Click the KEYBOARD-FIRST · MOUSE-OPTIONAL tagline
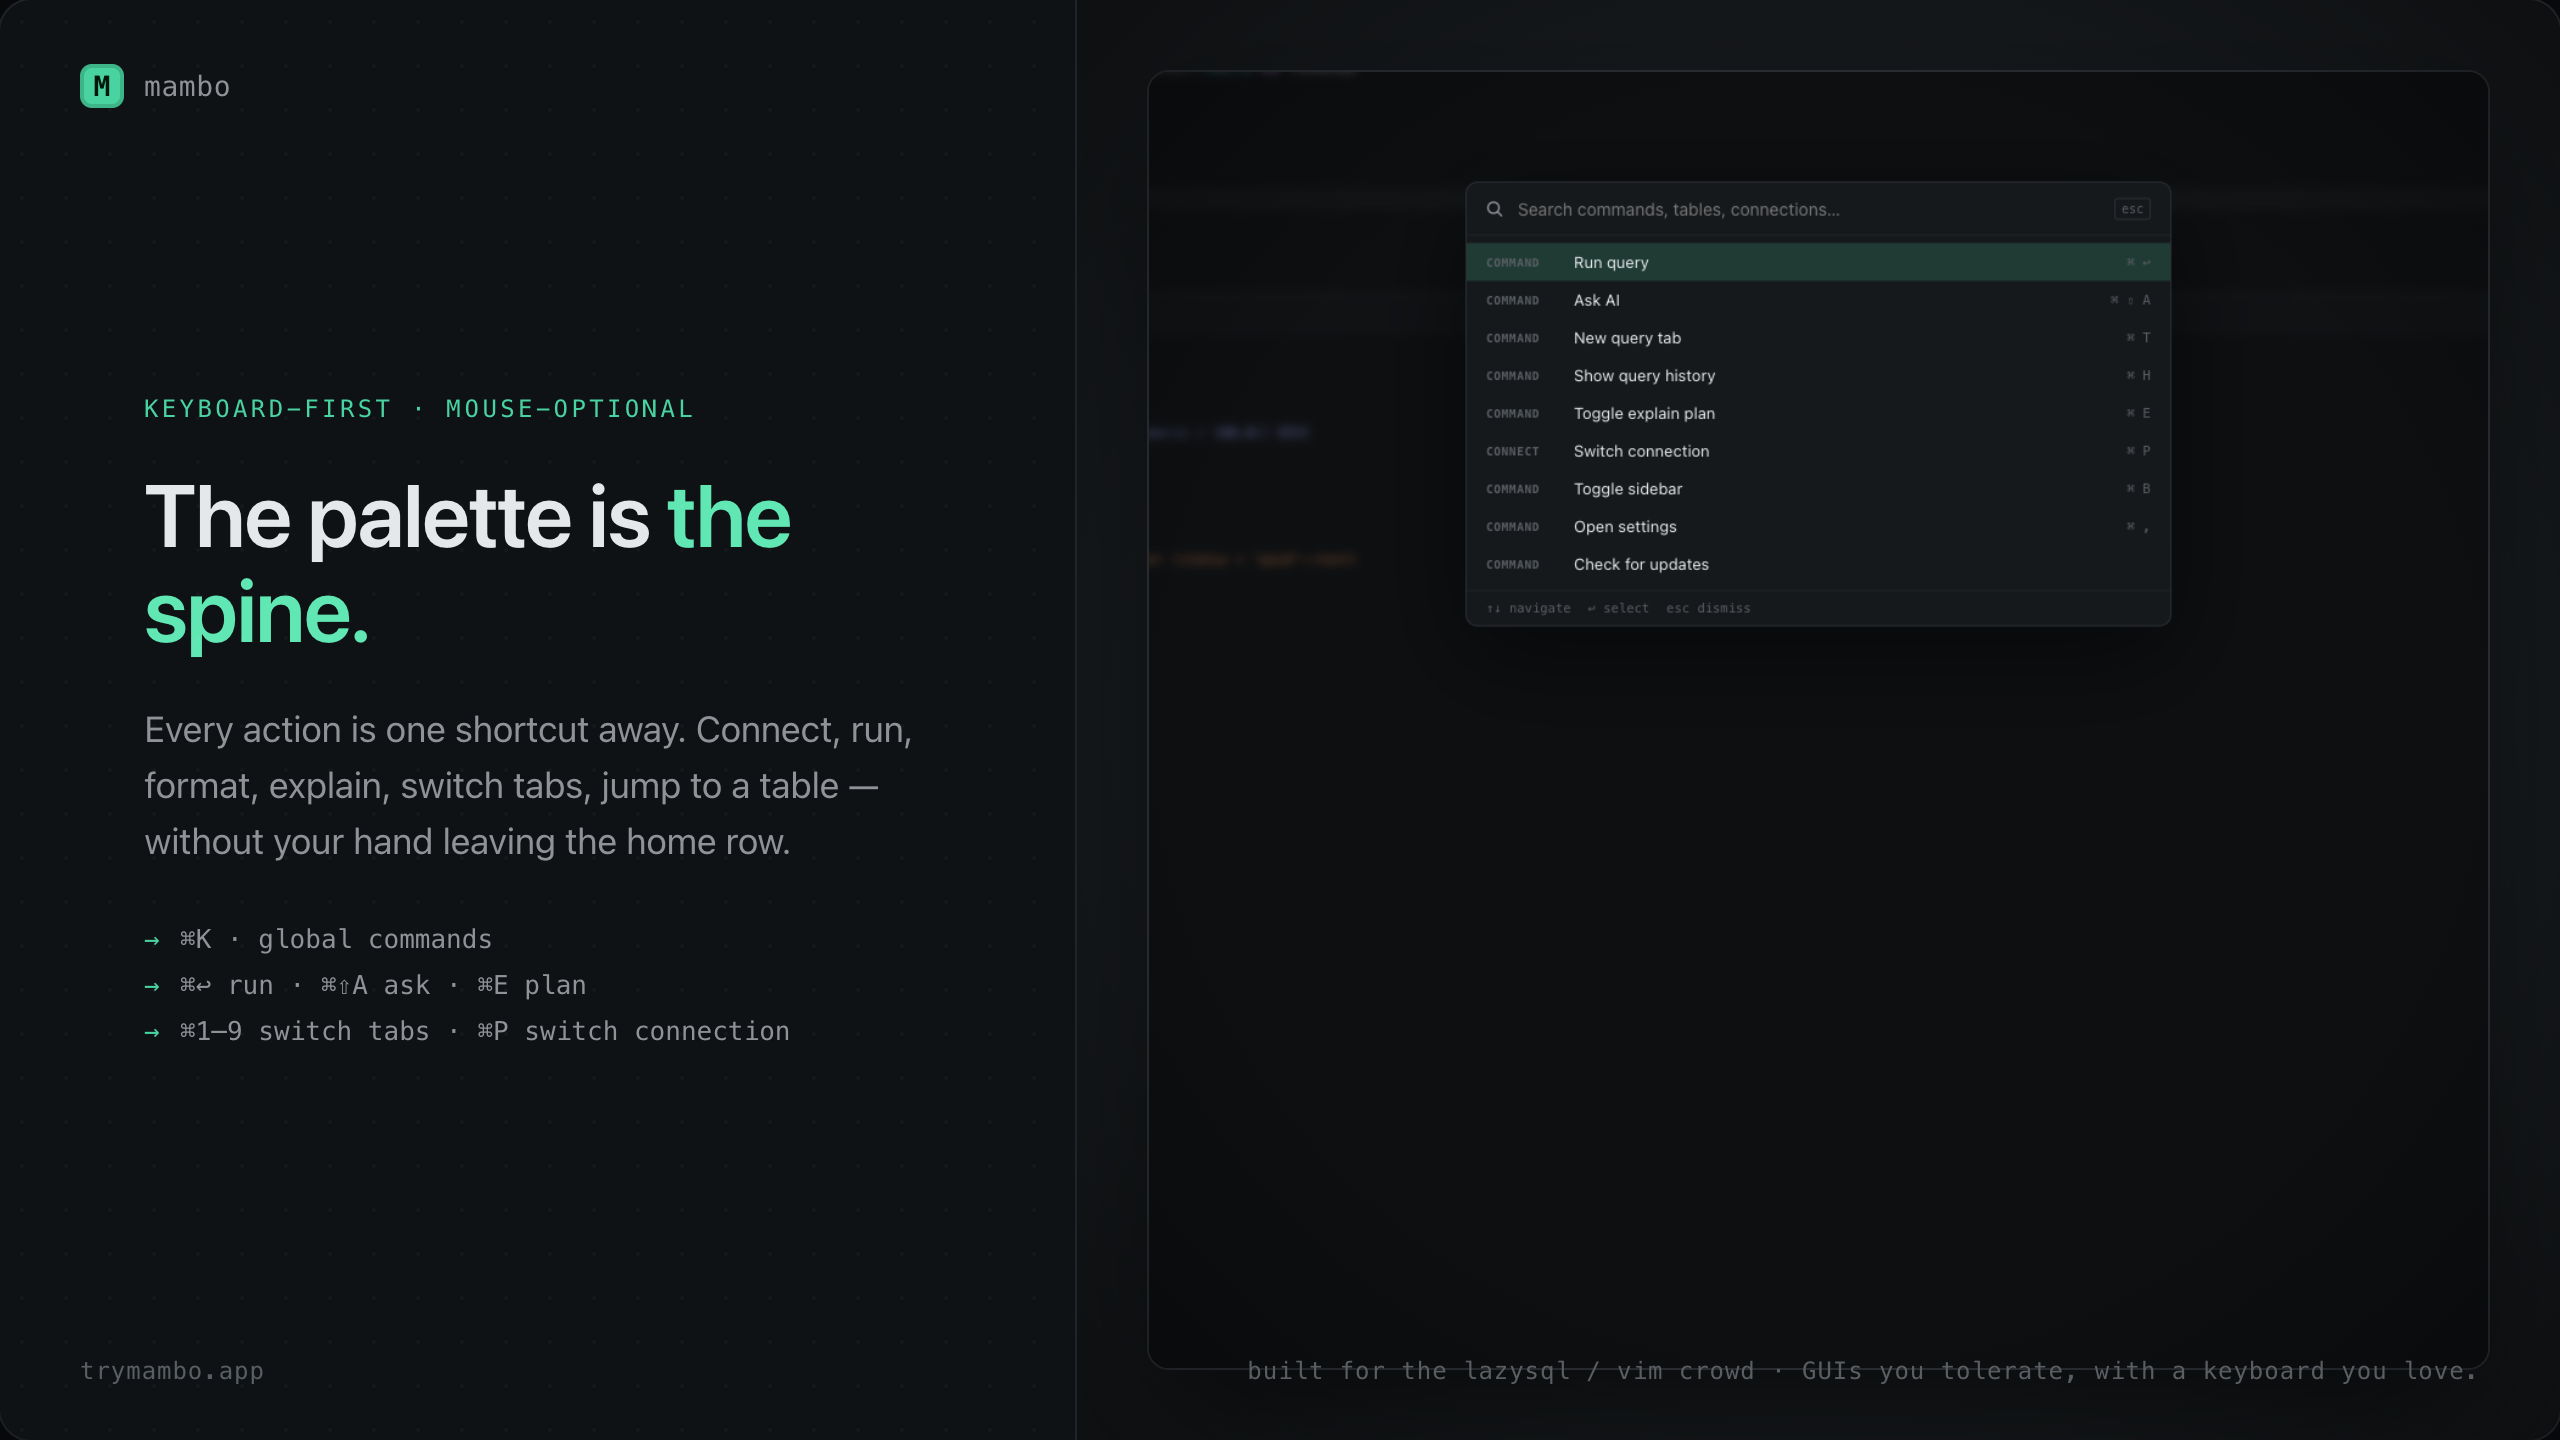 point(419,409)
